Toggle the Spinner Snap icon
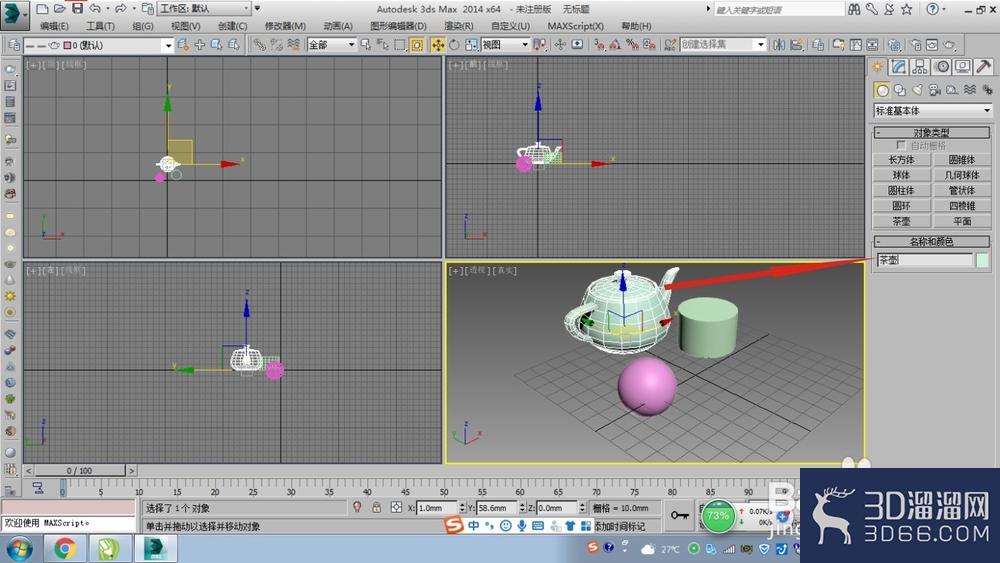The height and width of the screenshot is (563, 1000). 649,45
